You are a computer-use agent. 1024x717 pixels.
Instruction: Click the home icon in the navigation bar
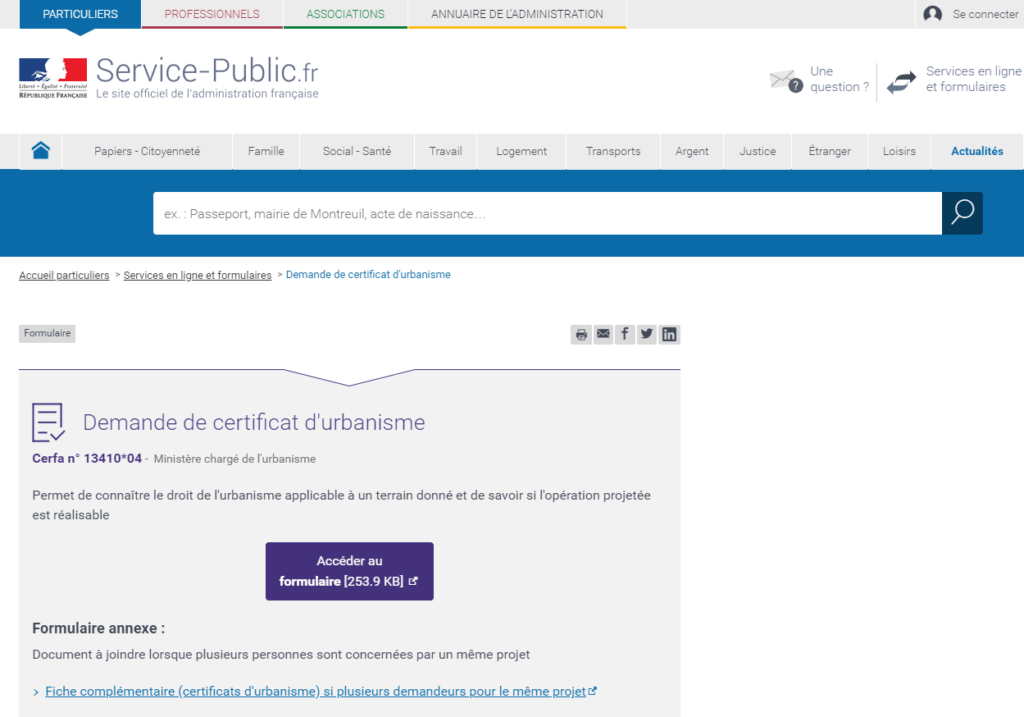(x=40, y=150)
